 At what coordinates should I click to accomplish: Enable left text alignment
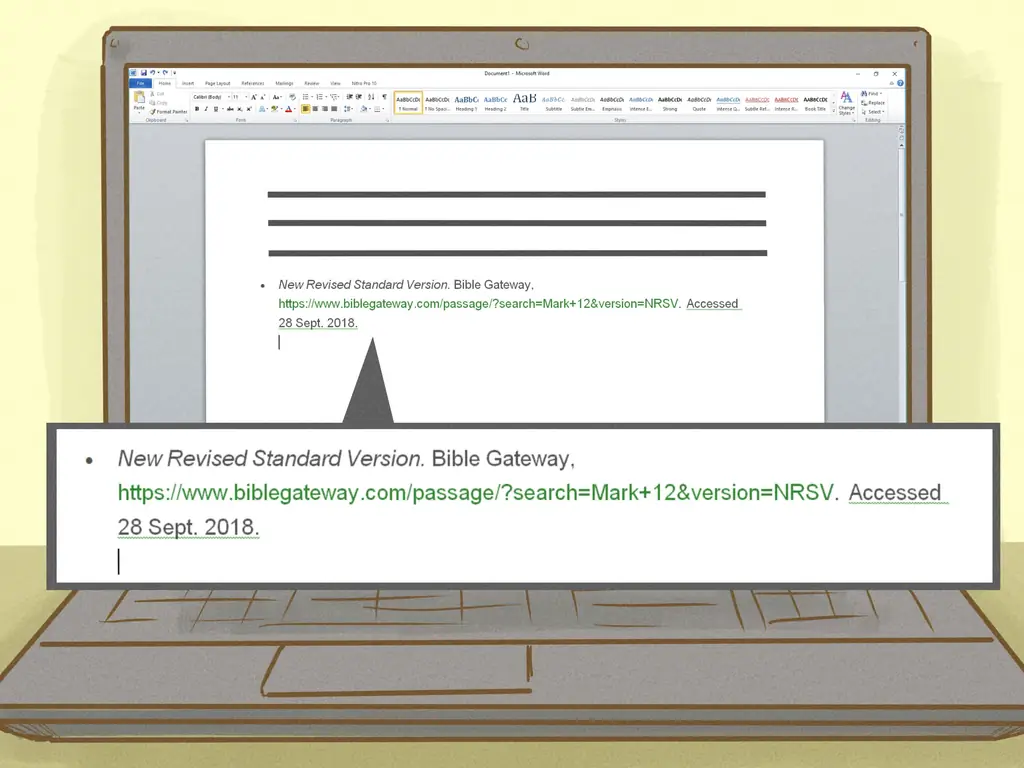(x=305, y=109)
